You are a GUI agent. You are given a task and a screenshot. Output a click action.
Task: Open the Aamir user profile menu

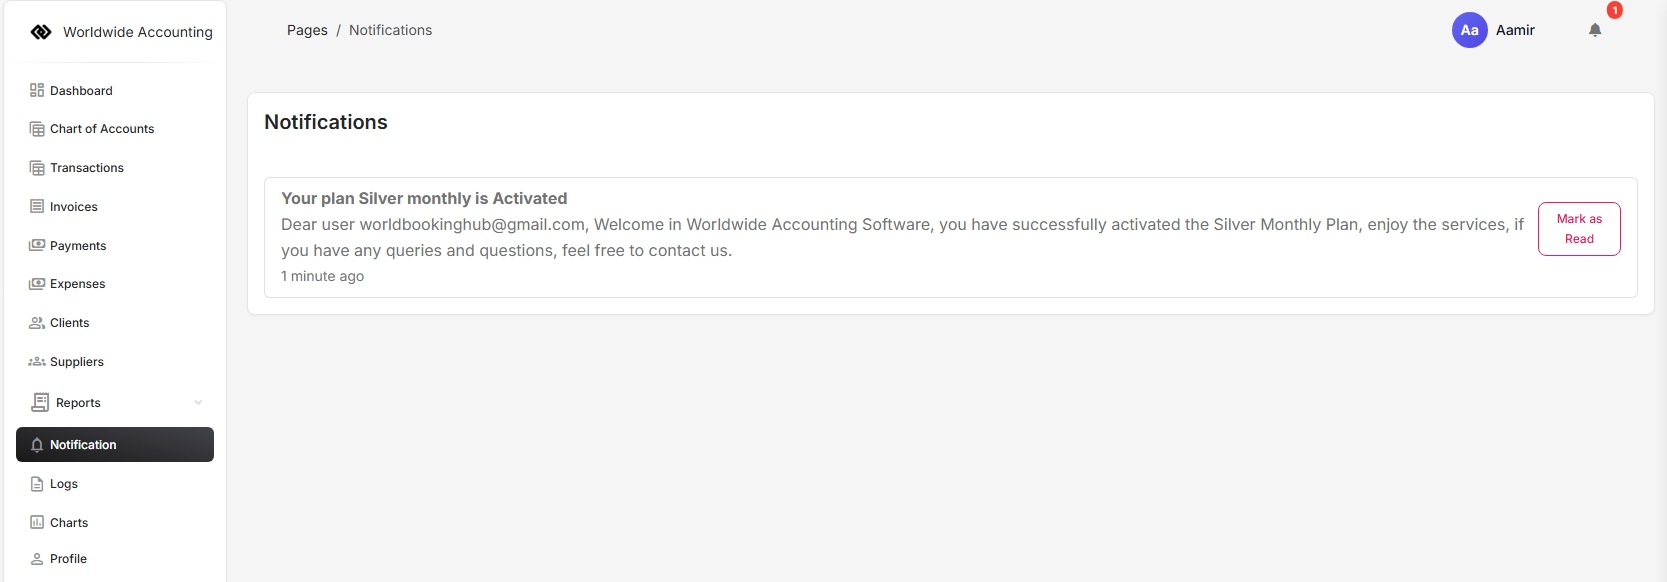(1515, 30)
